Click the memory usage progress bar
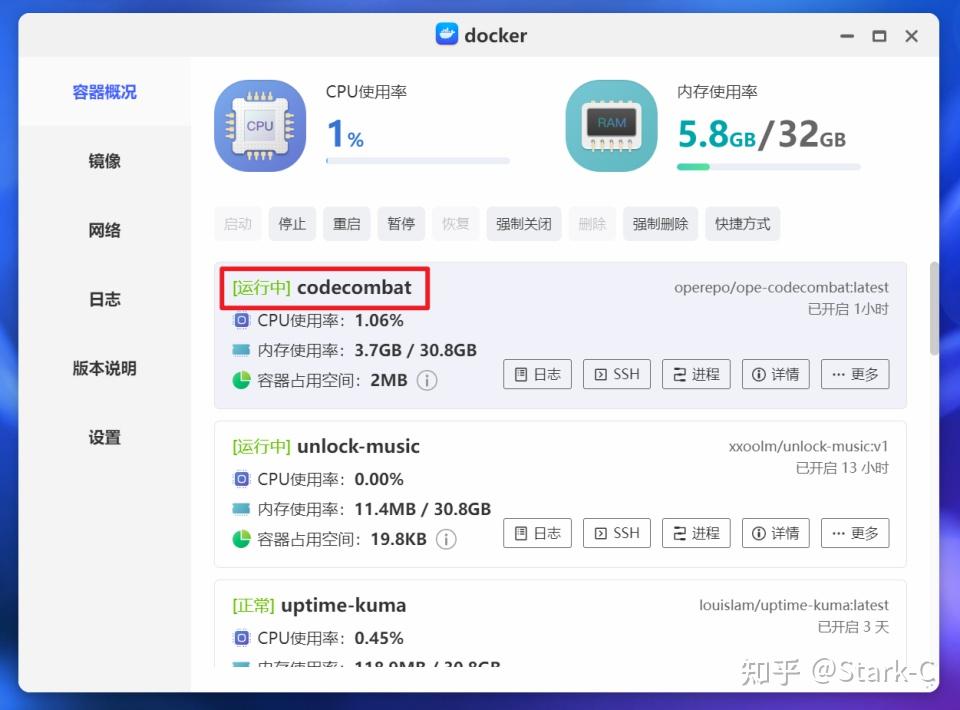The width and height of the screenshot is (960, 710). [770, 166]
